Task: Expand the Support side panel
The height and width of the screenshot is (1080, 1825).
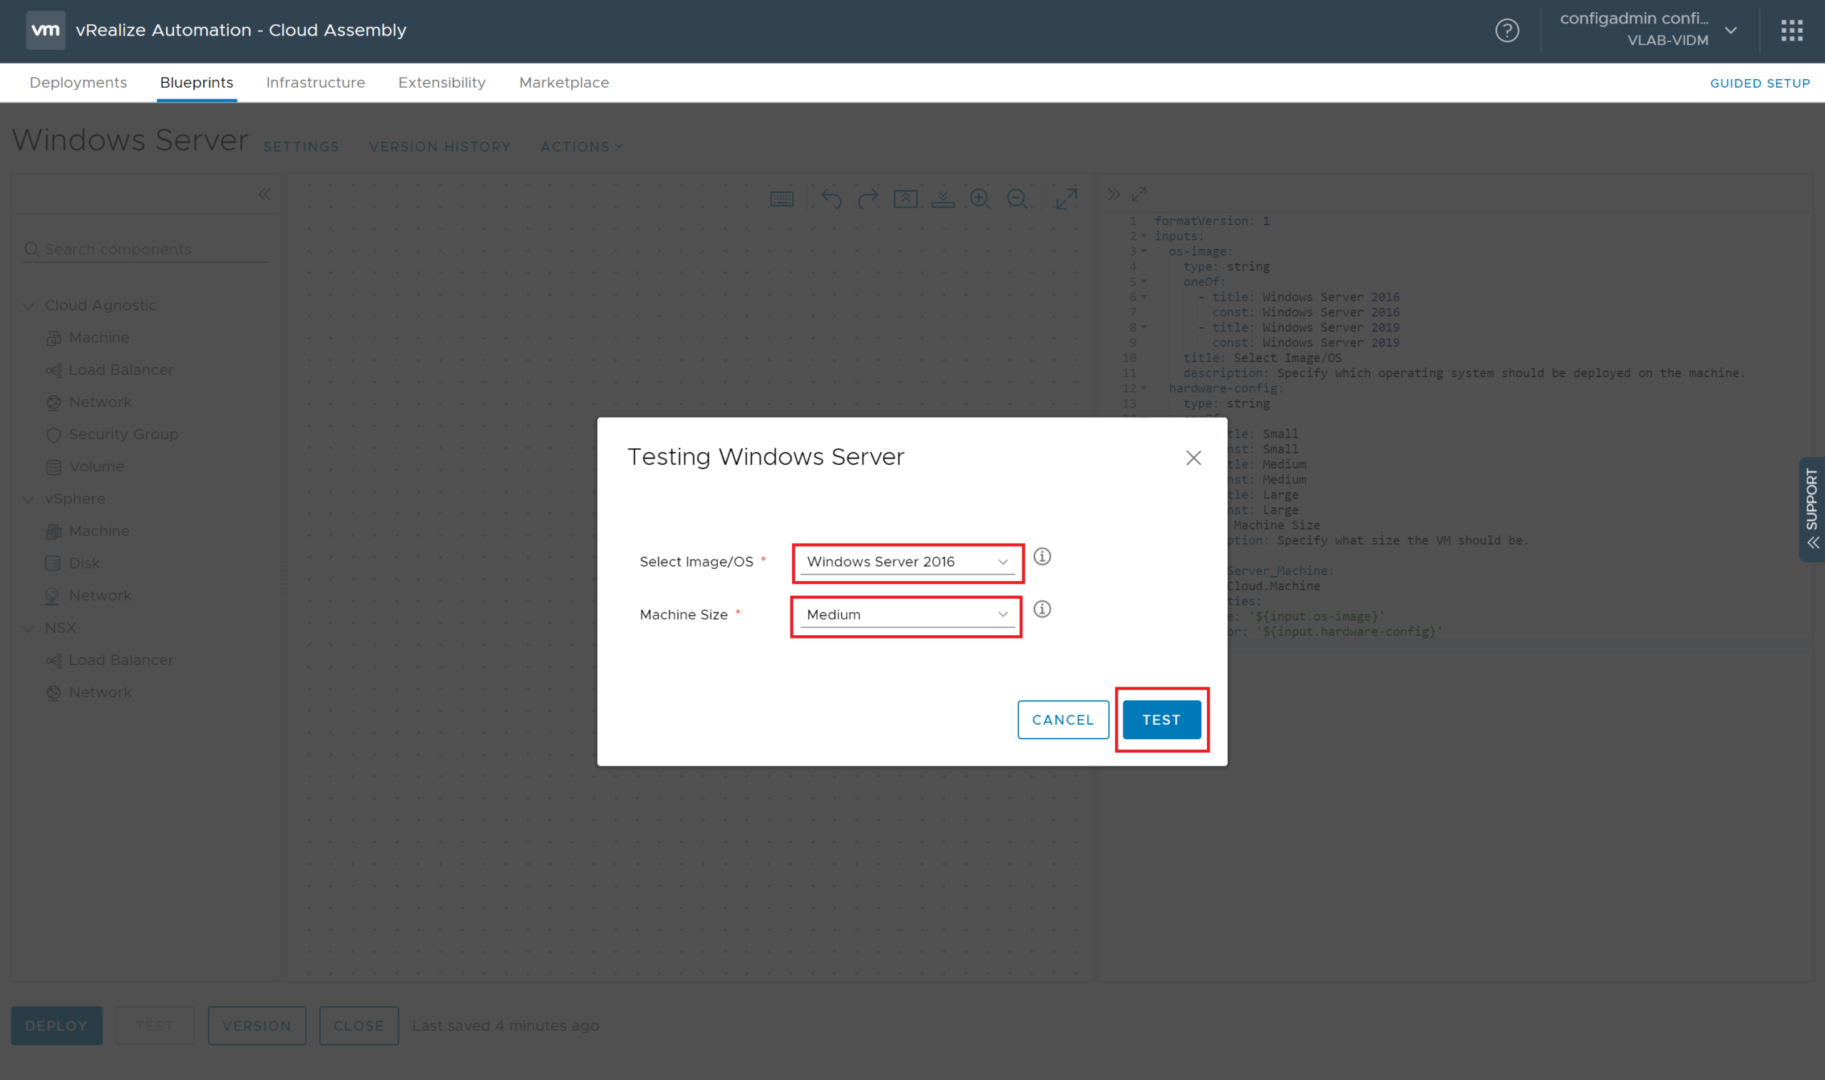Action: [1811, 510]
